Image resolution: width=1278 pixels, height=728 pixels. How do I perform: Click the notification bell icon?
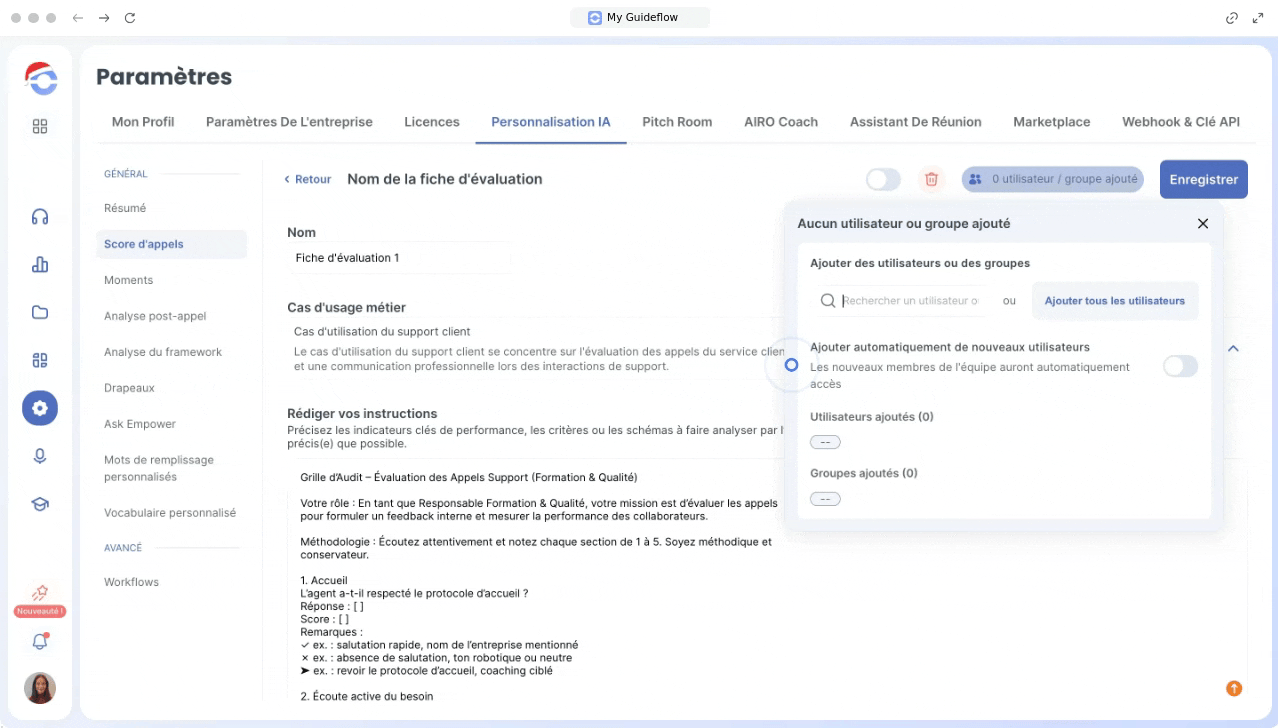(40, 642)
